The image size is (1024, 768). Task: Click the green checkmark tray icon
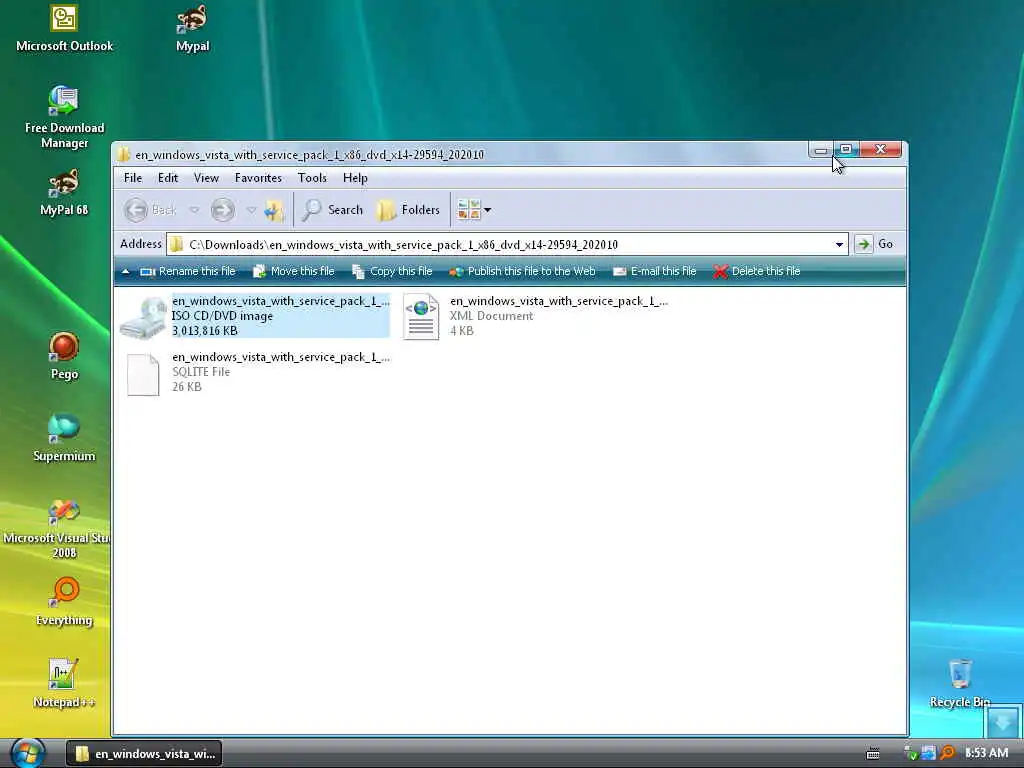911,754
